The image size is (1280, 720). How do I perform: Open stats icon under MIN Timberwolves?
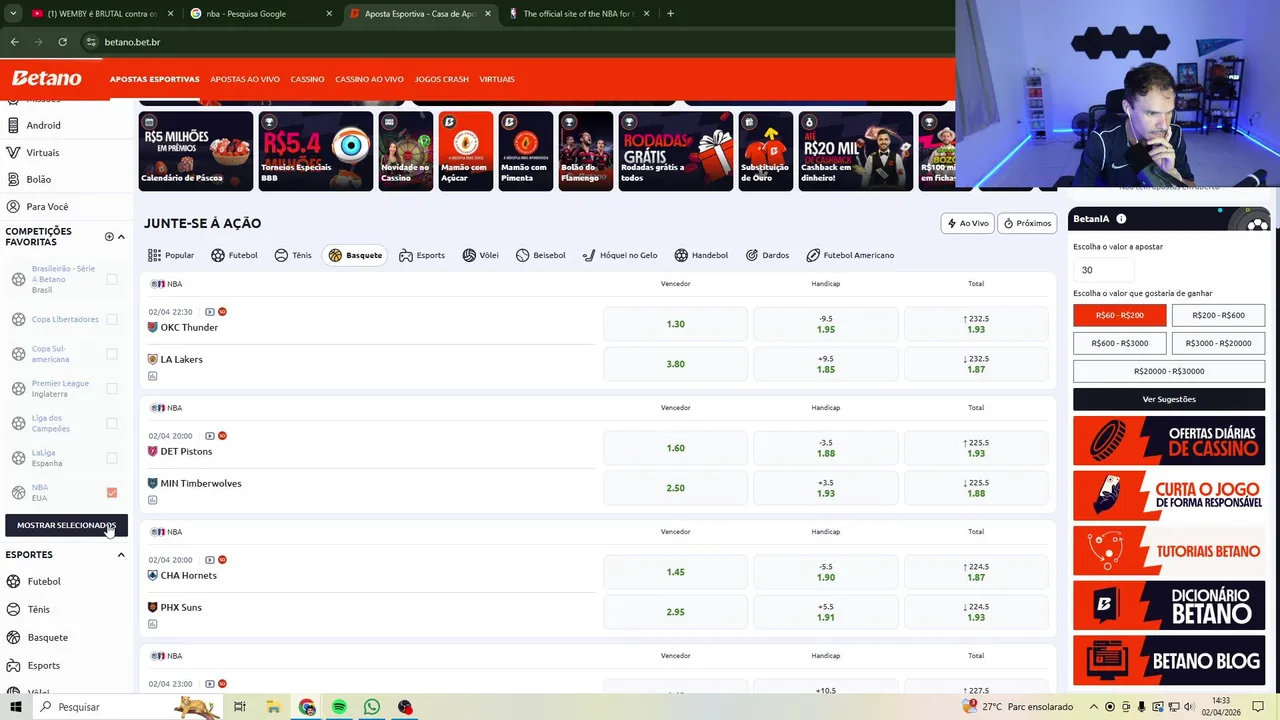(x=153, y=500)
